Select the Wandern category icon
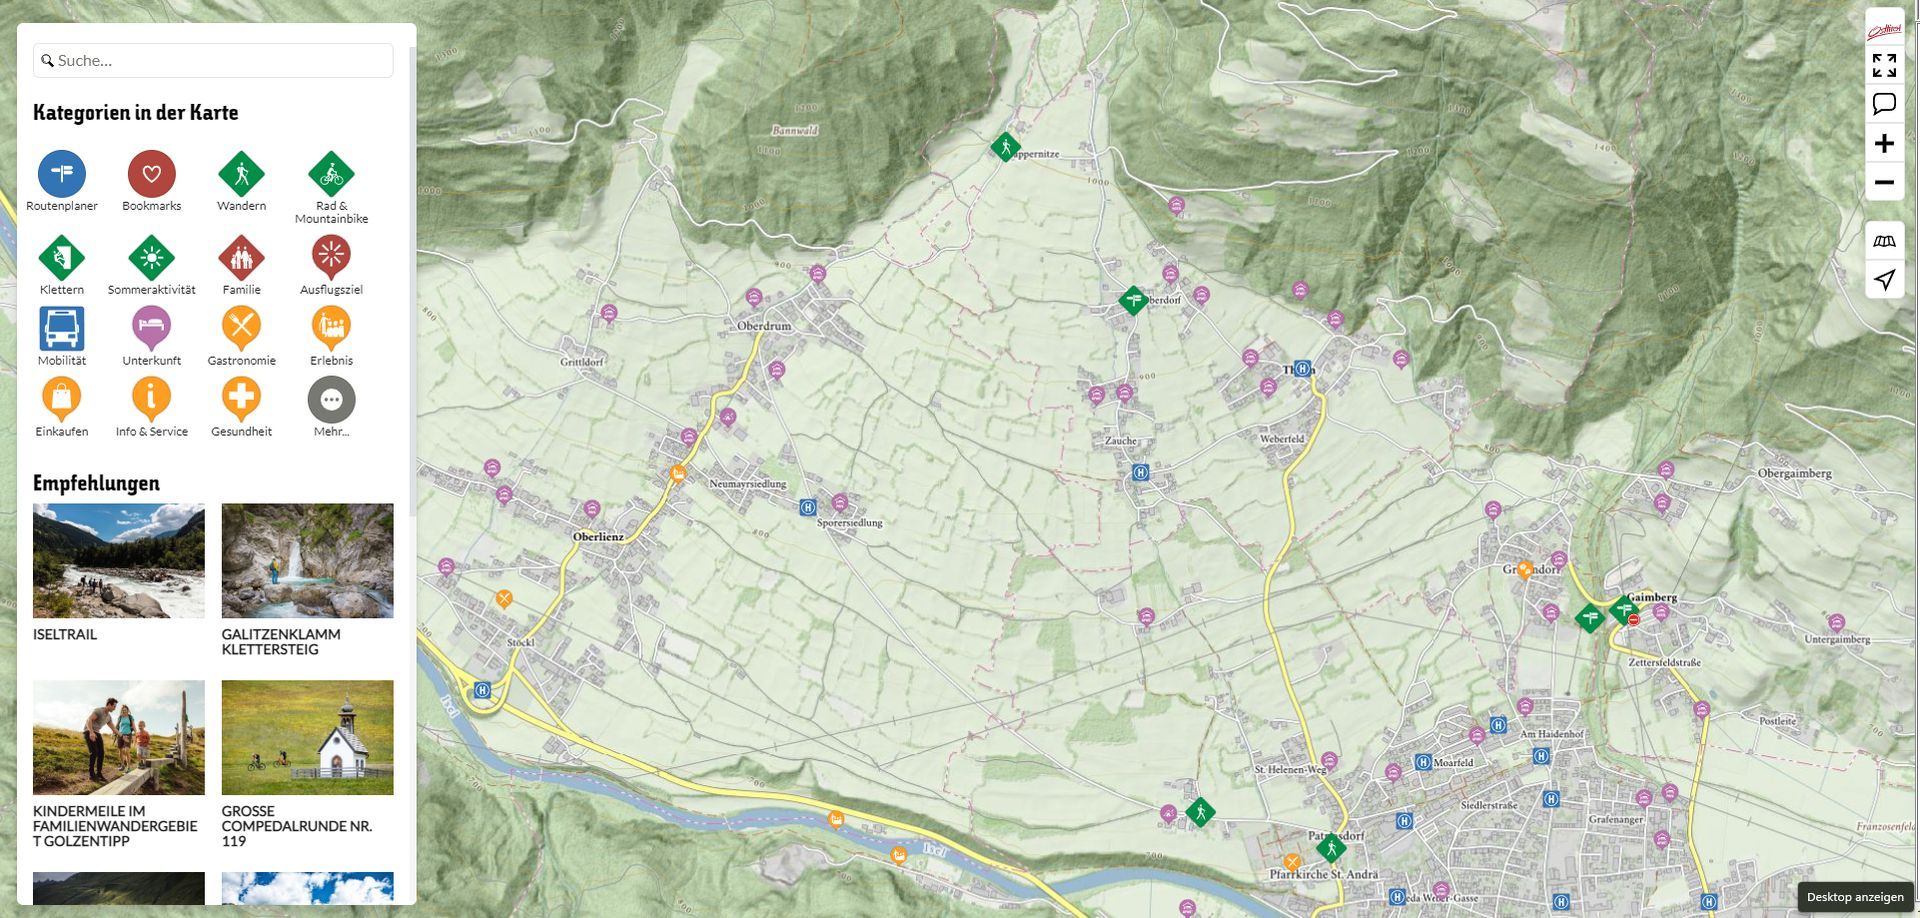Screen dimensions: 1920x918 241,173
